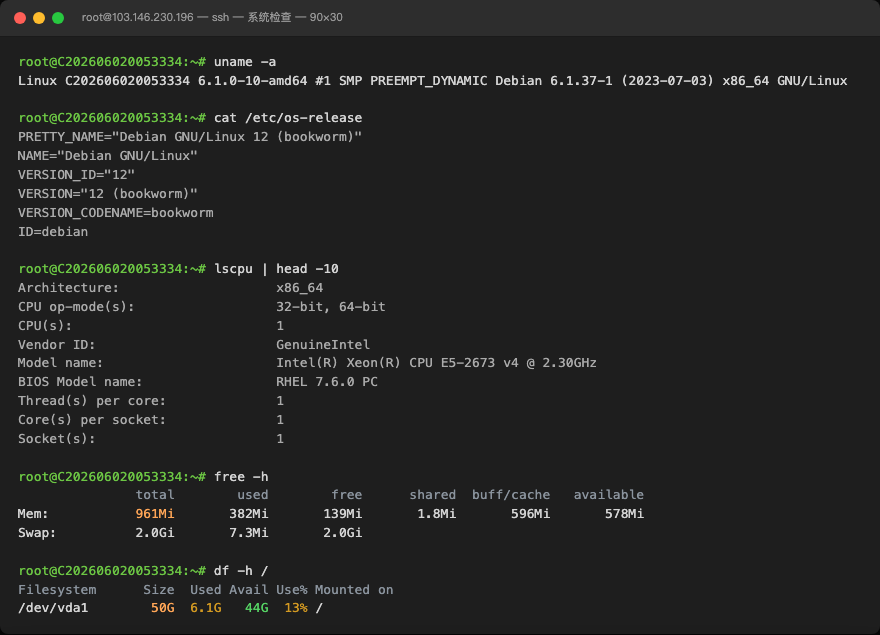Click the 1.8Mi shared memory value
The width and height of the screenshot is (880, 635).
pos(436,514)
